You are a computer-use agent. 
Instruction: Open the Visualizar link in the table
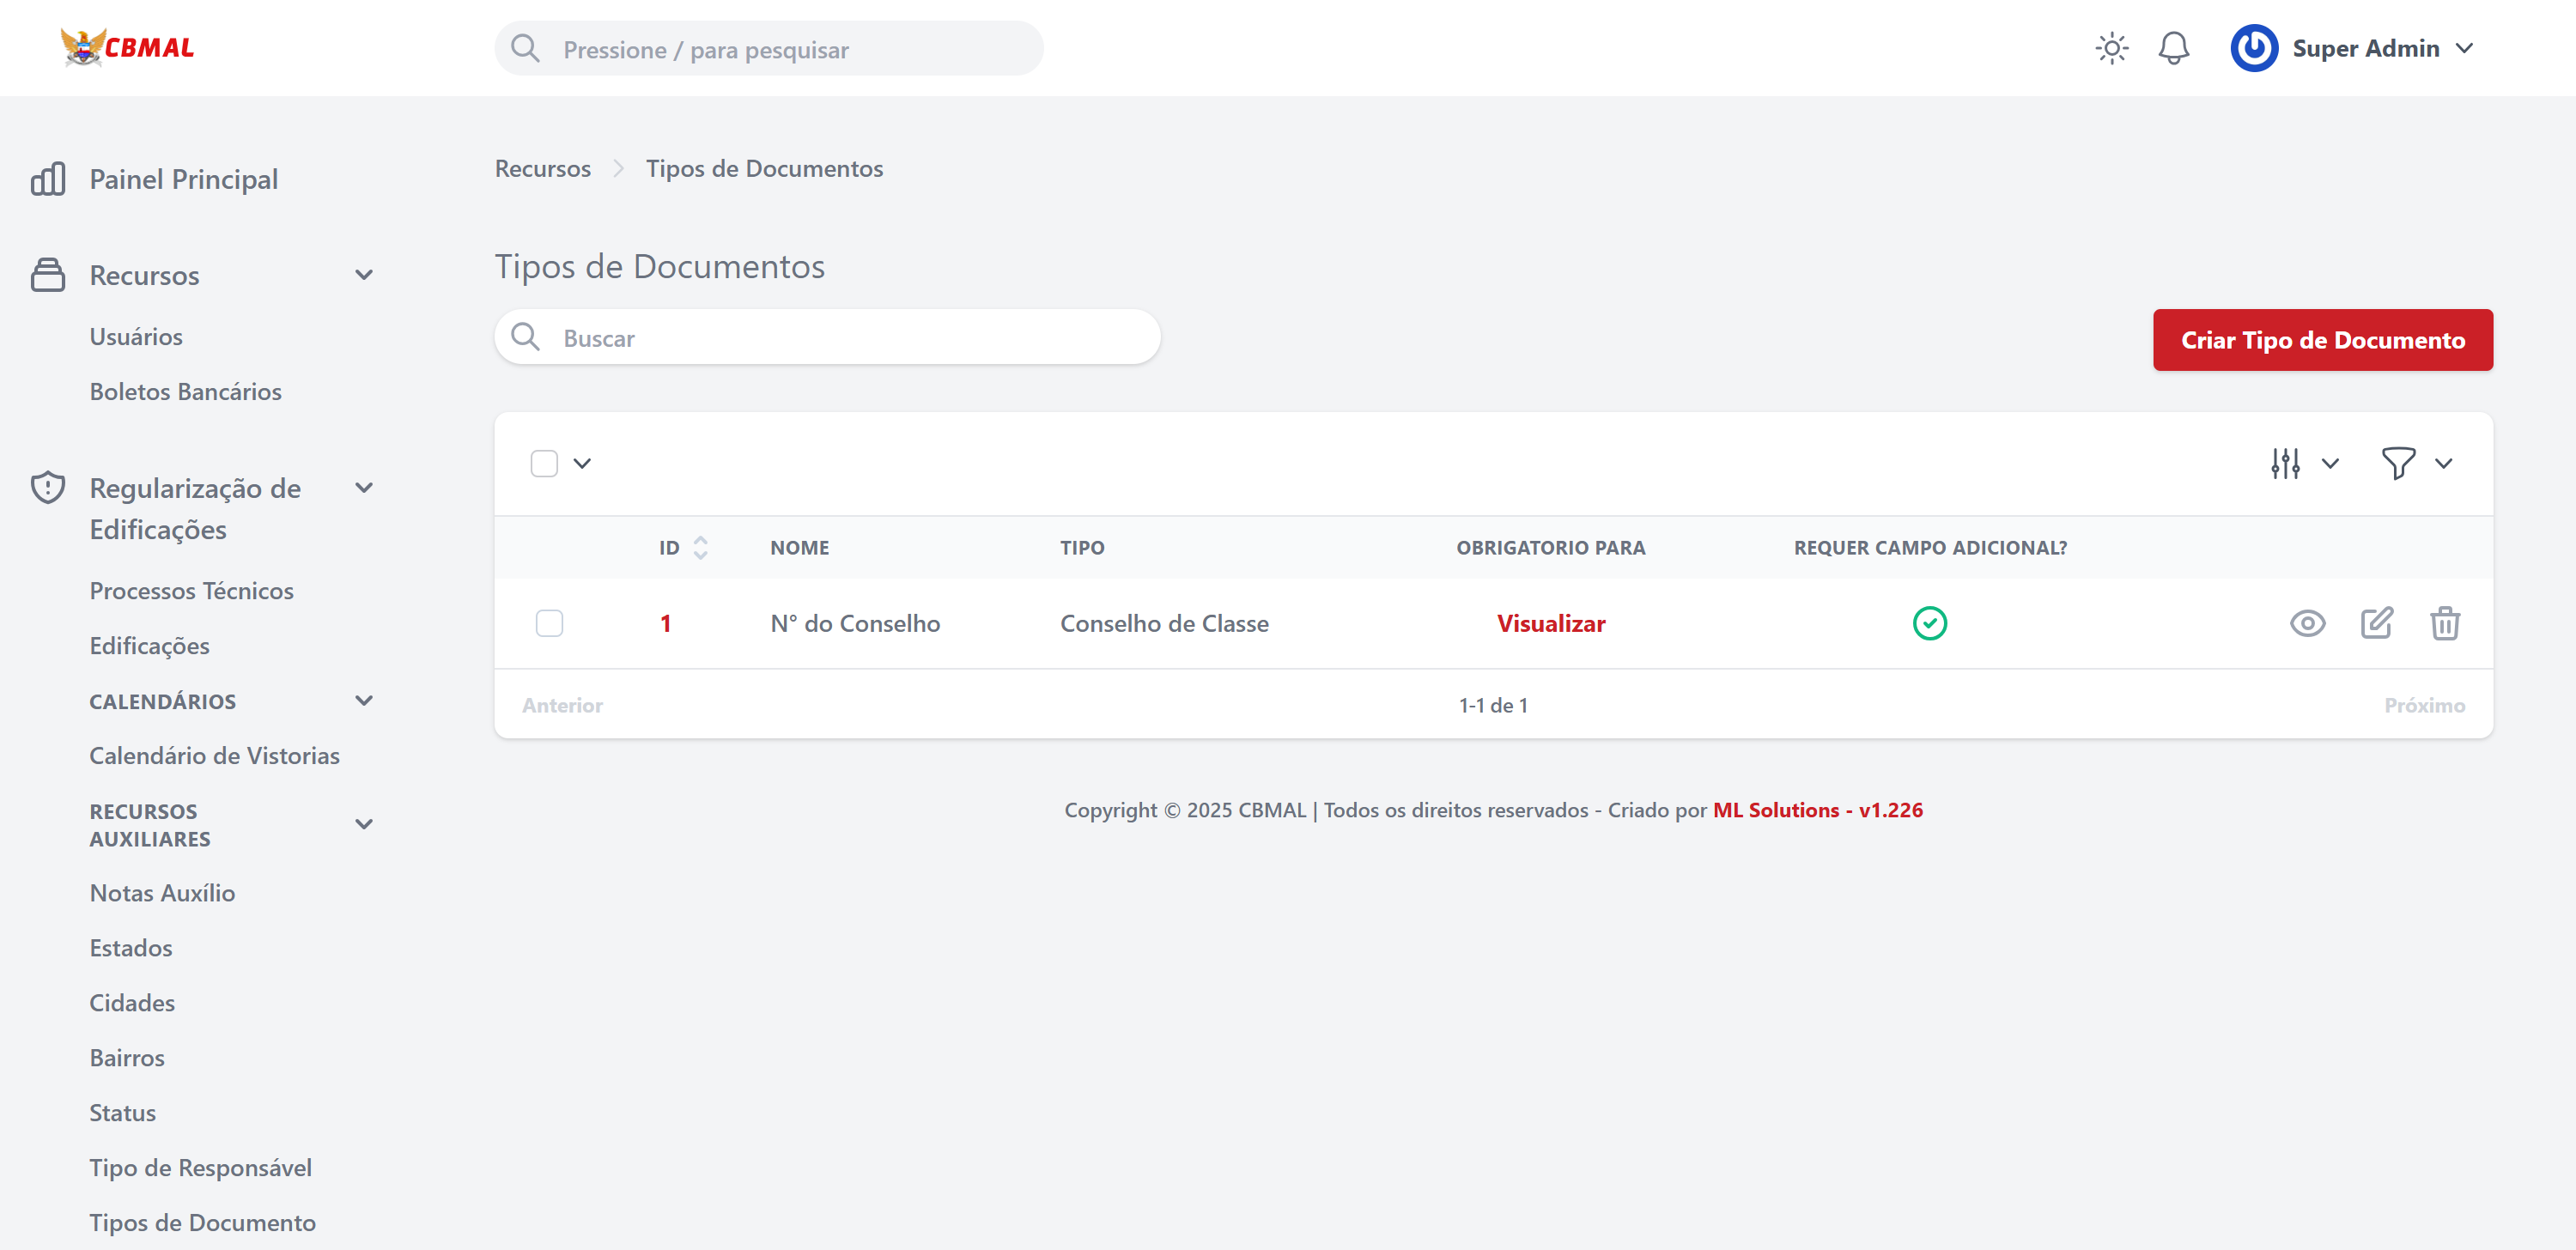(x=1550, y=622)
